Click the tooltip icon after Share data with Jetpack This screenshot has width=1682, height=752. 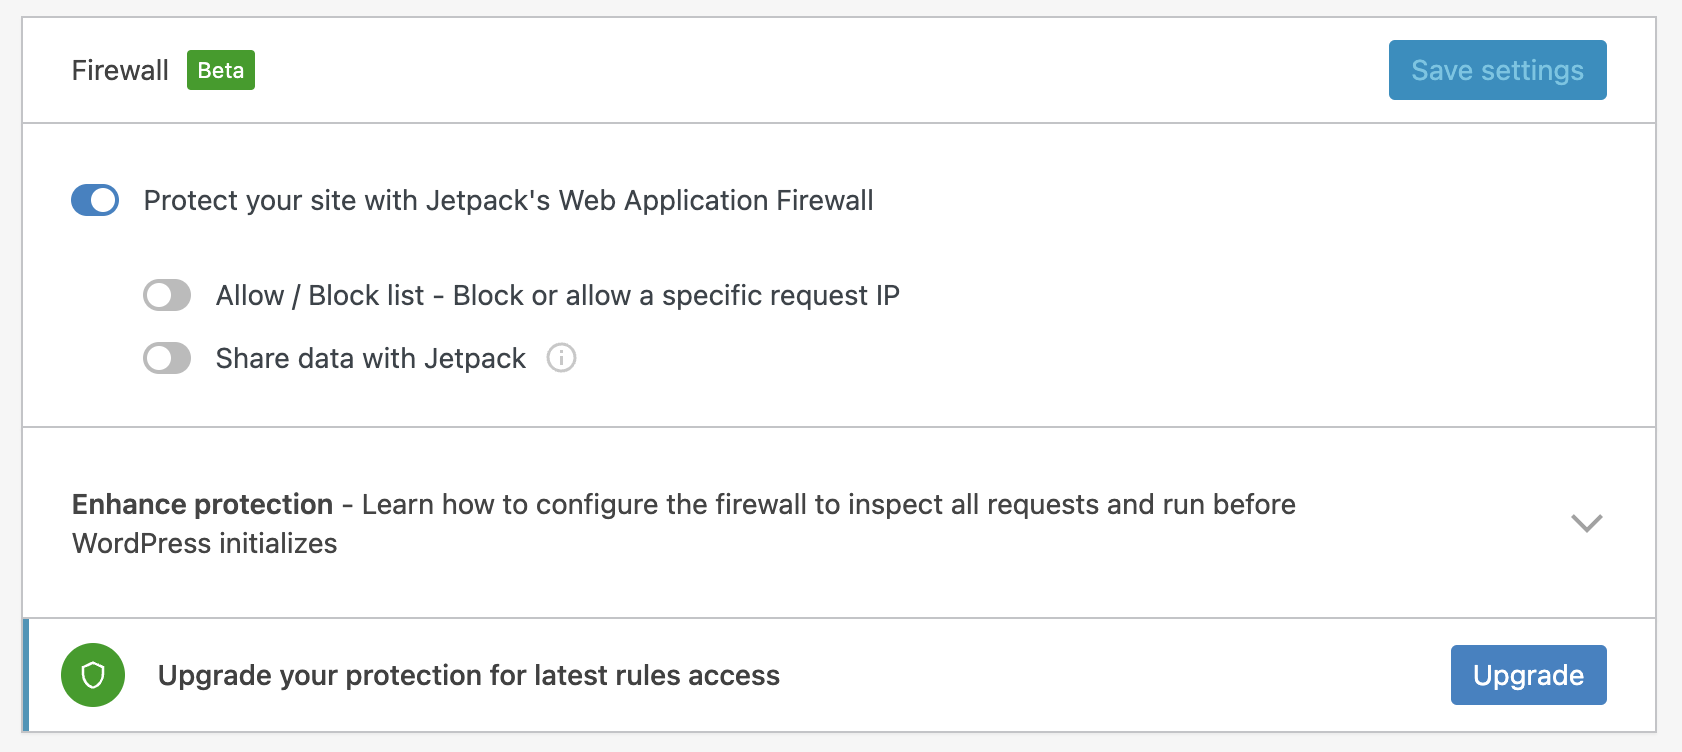[561, 358]
